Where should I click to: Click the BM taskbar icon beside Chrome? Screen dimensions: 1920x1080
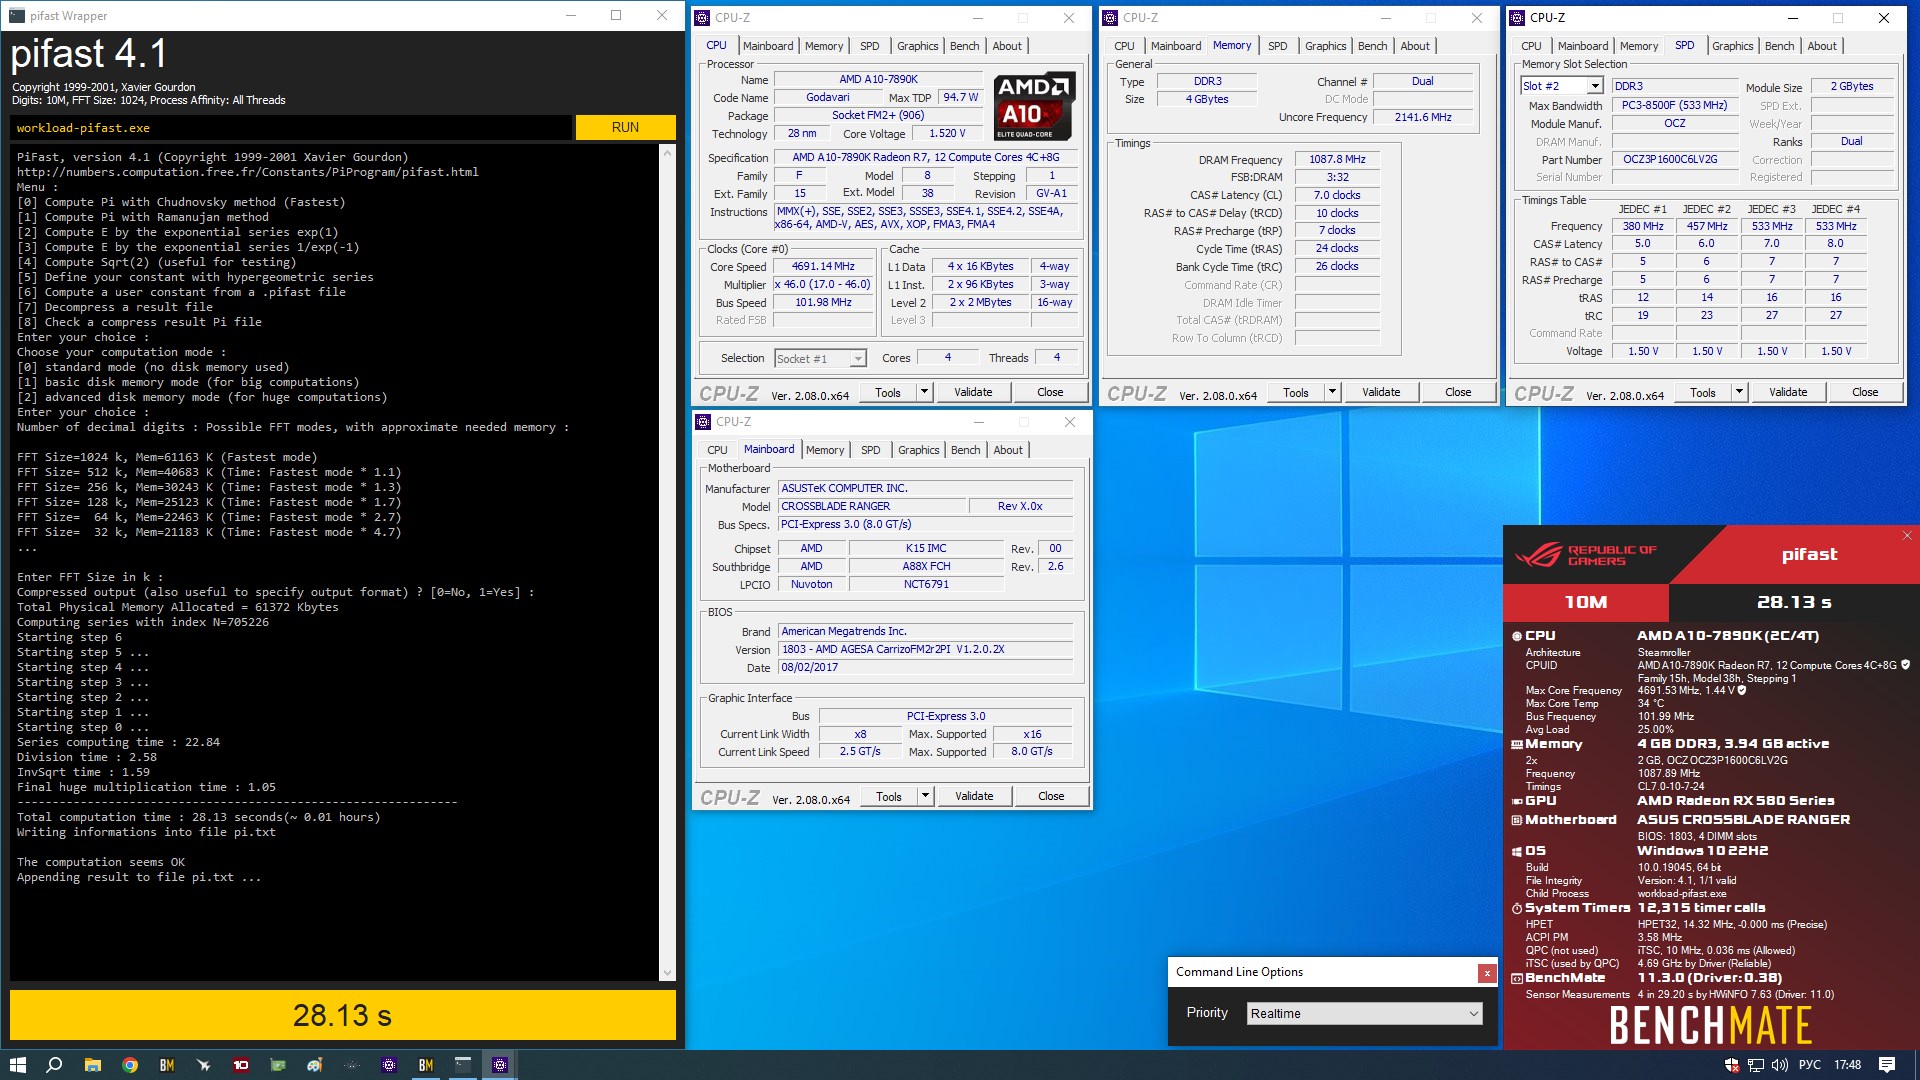(167, 1065)
